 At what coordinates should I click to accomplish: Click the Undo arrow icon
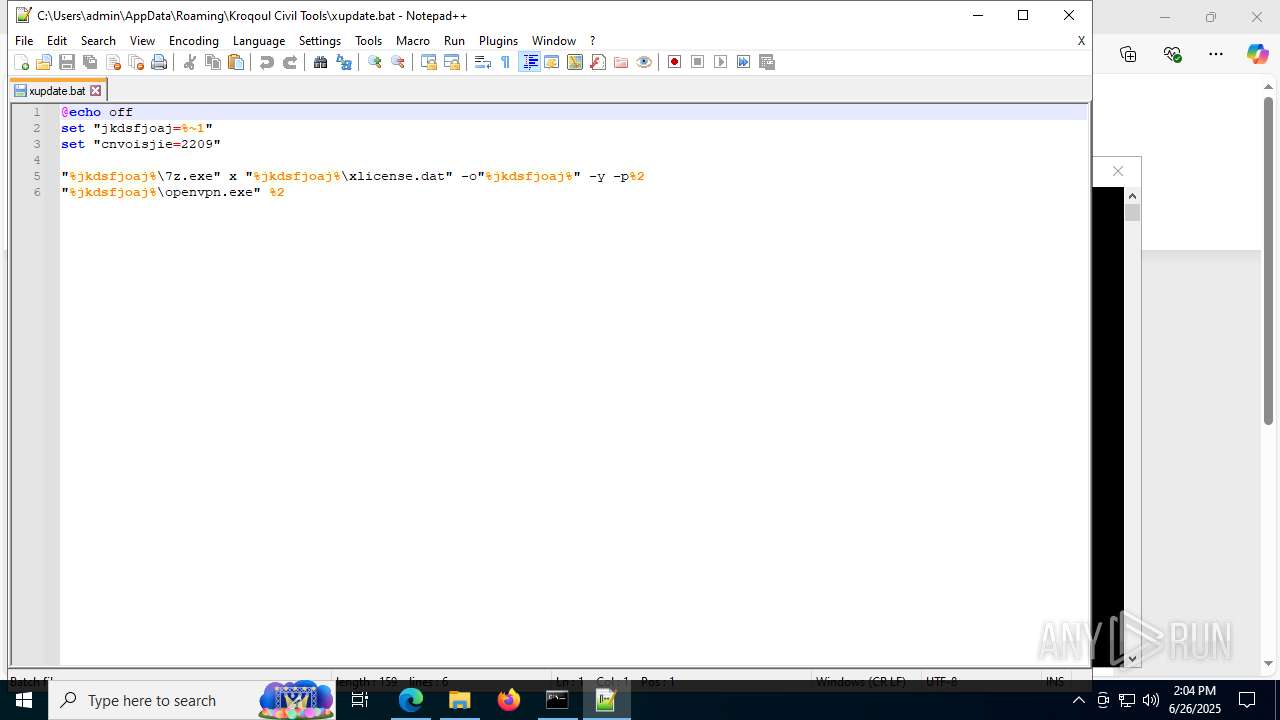[x=267, y=62]
